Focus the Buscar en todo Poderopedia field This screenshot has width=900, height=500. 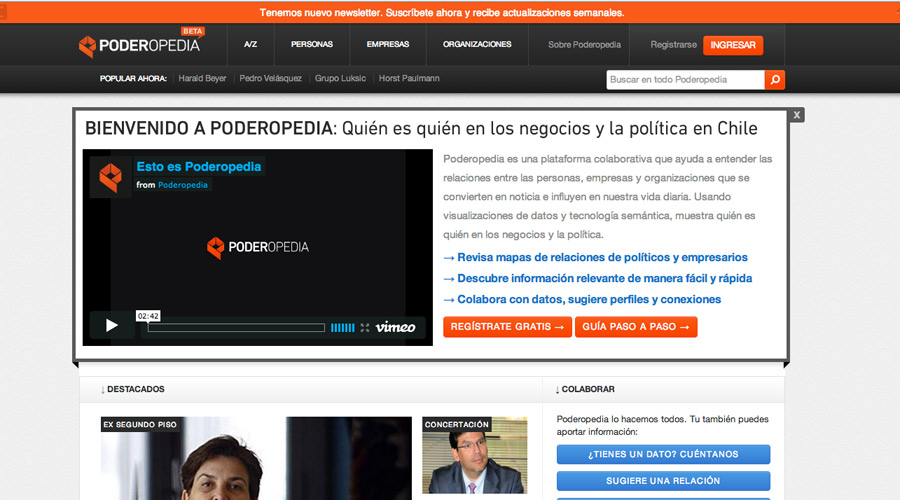[685, 80]
